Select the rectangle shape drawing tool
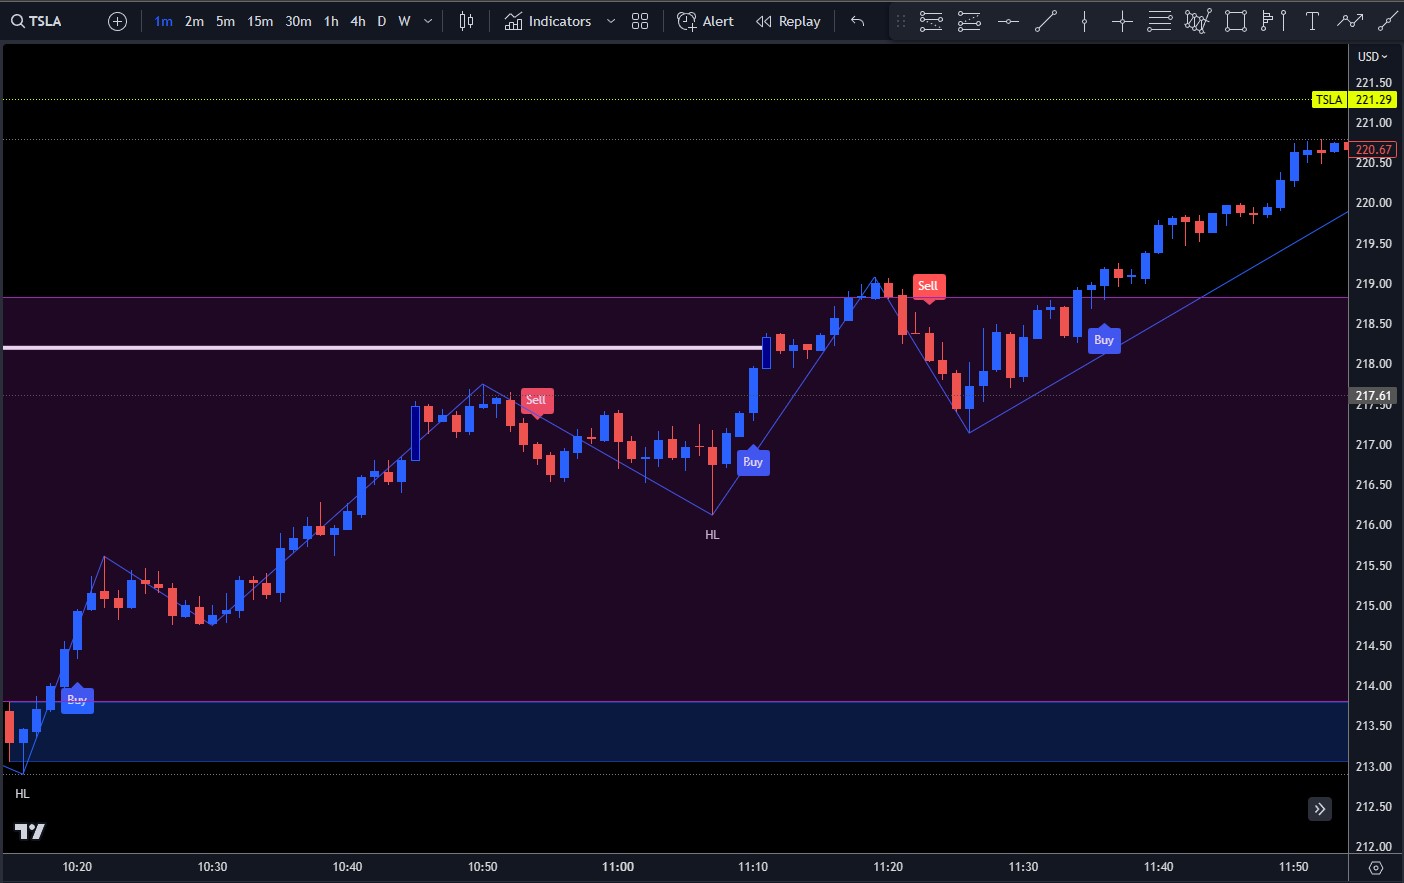Screen dimensions: 1404x883 (x=1236, y=21)
